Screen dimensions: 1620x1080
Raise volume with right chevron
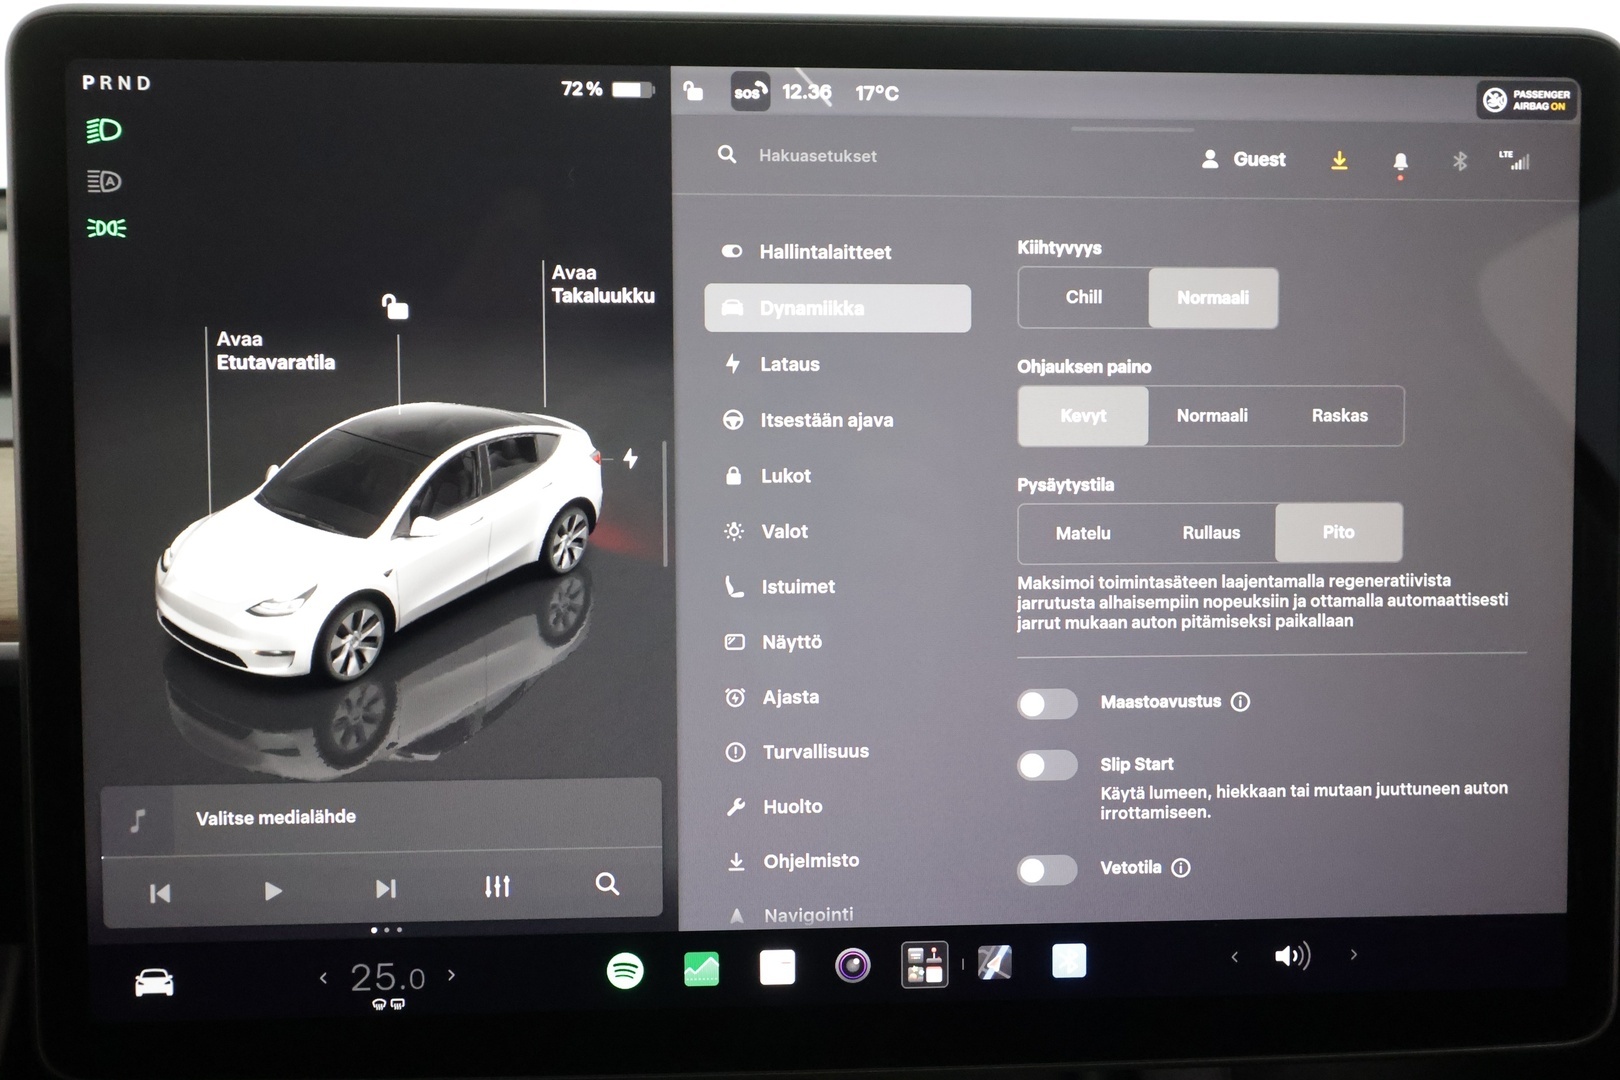tap(1354, 955)
